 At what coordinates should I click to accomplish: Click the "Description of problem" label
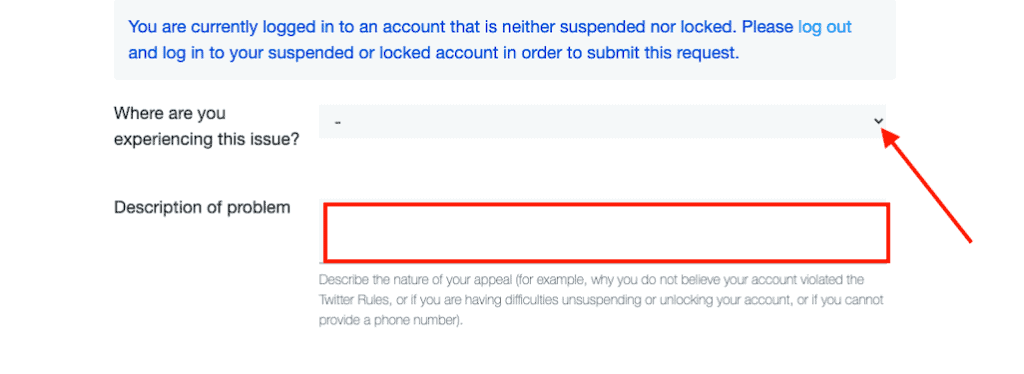[202, 208]
